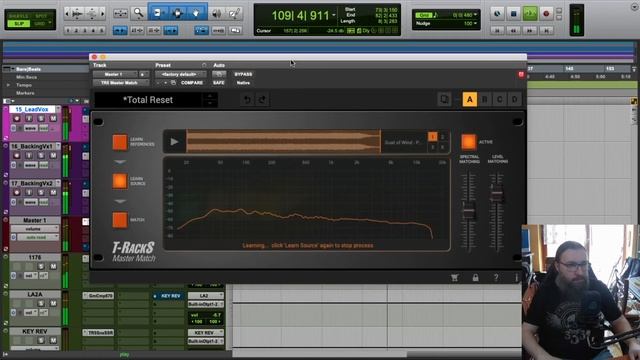Click the Online clock button in transport
The width and height of the screenshot is (640, 360).
497,13
